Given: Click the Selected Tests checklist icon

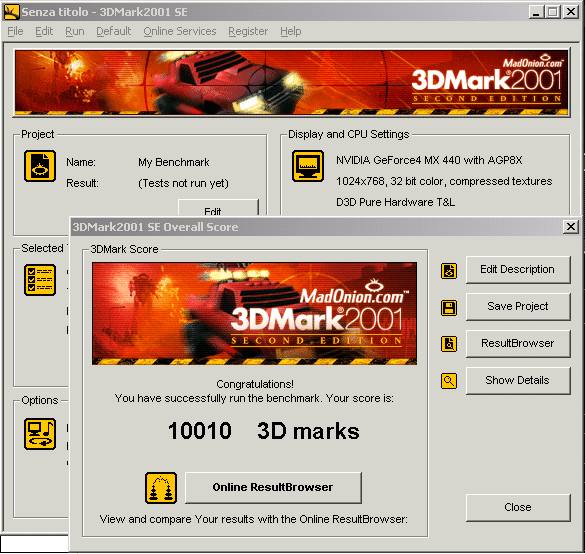Looking at the screenshot, I should pos(40,280).
